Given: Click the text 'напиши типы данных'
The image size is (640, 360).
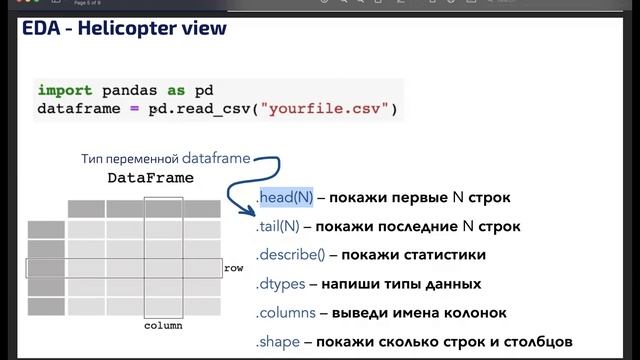Looking at the screenshot, I should (401, 284).
